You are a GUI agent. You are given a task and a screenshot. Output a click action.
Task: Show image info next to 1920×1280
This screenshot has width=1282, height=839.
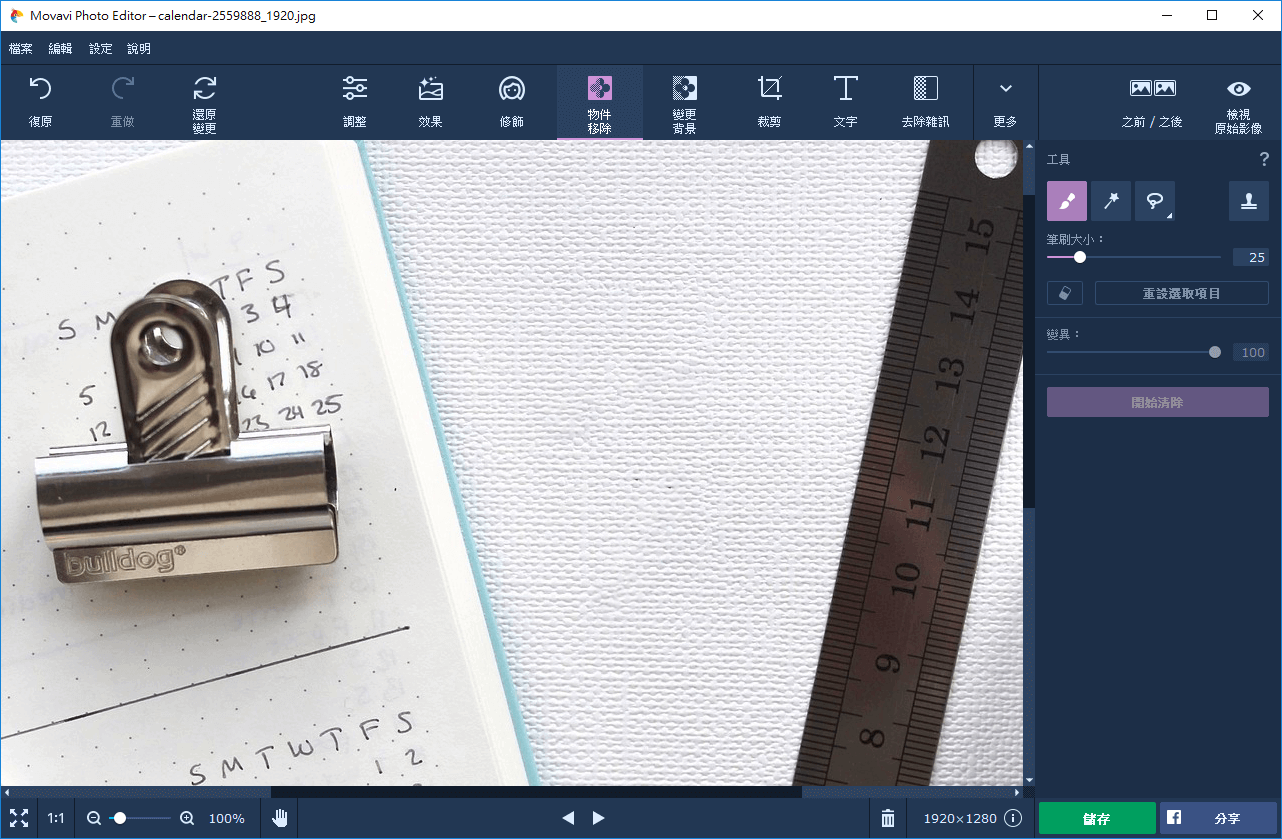click(1013, 818)
